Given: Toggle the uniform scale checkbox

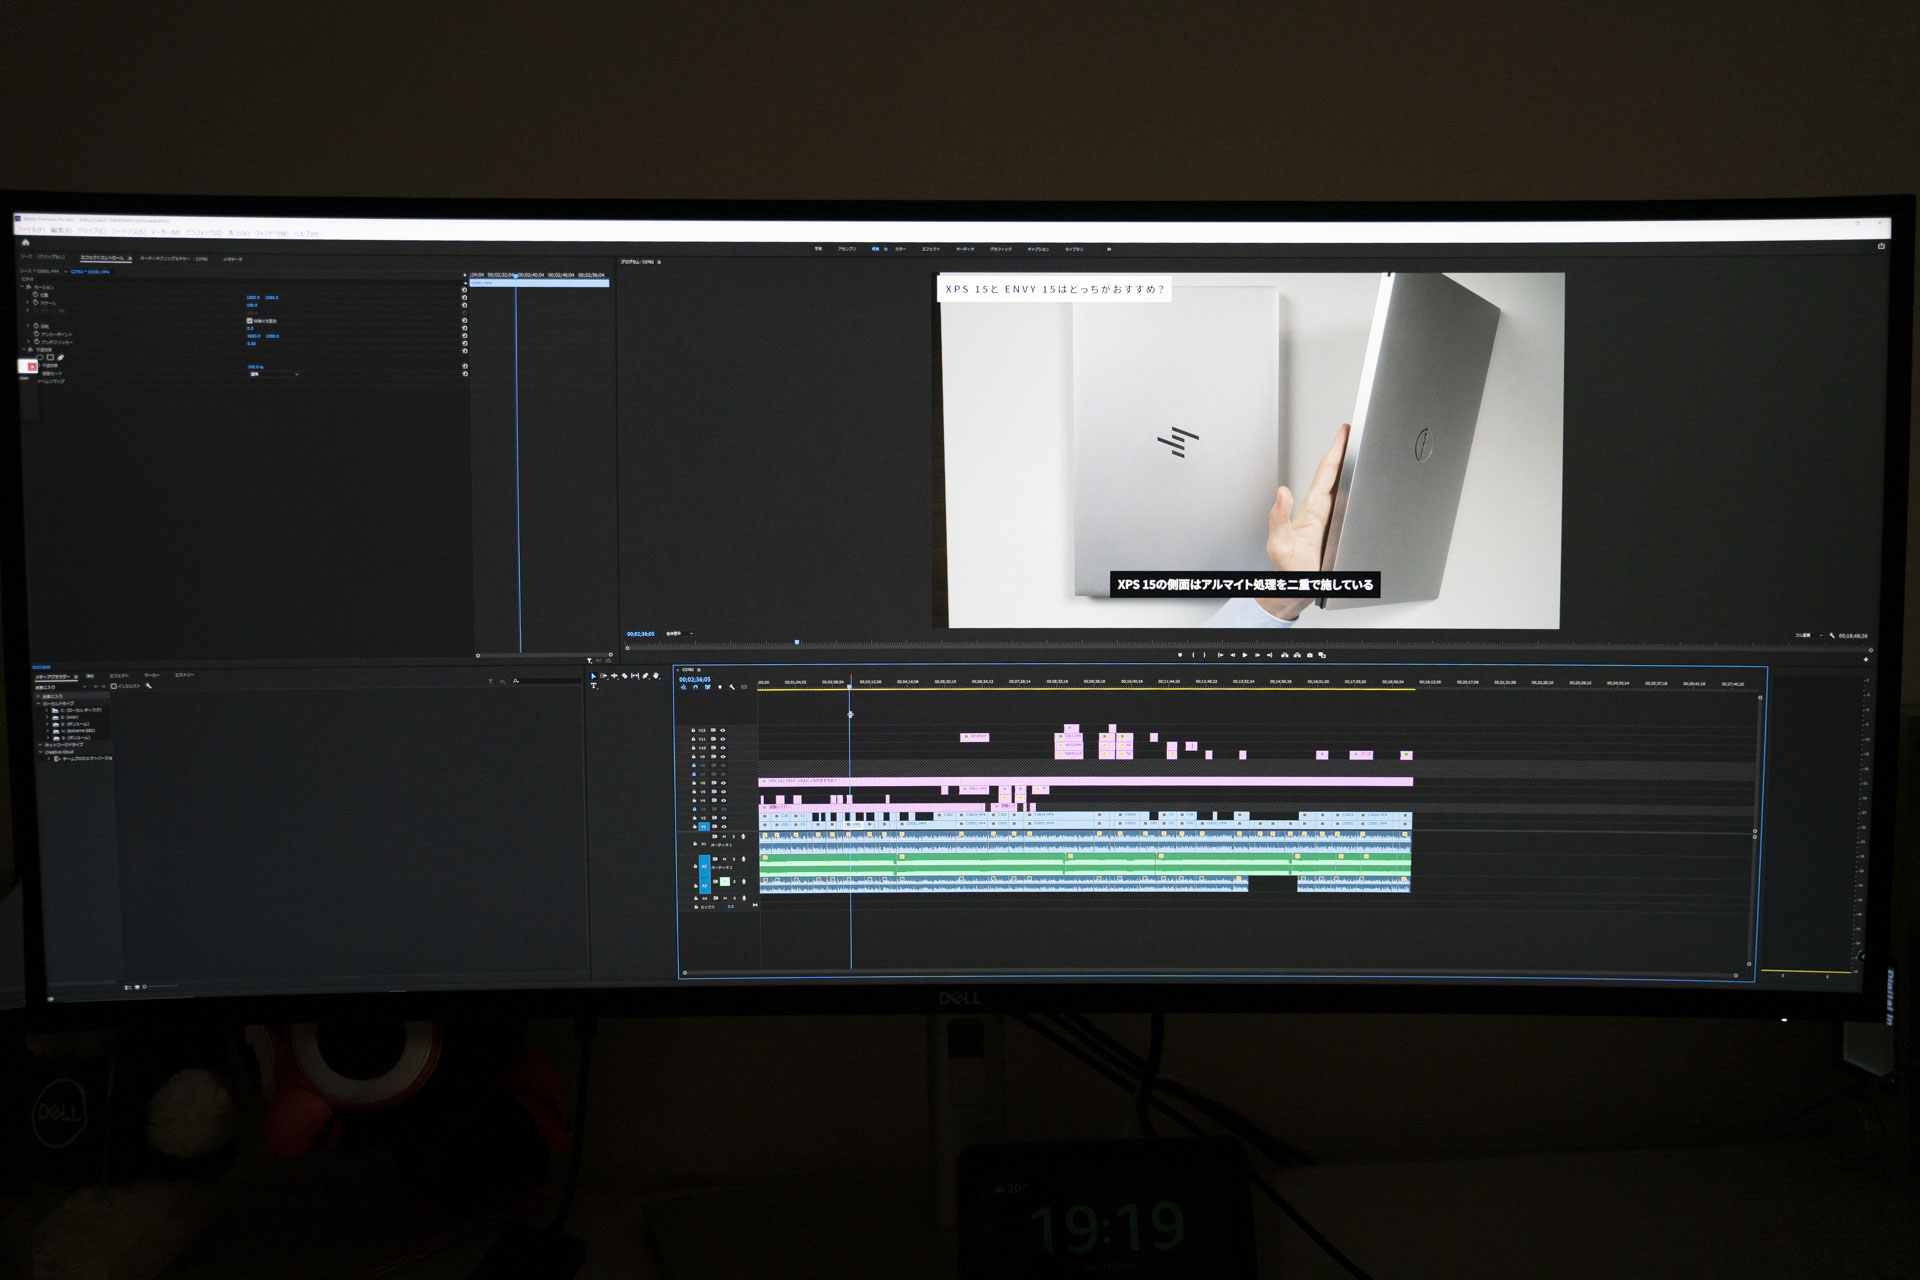Looking at the screenshot, I should [x=249, y=321].
